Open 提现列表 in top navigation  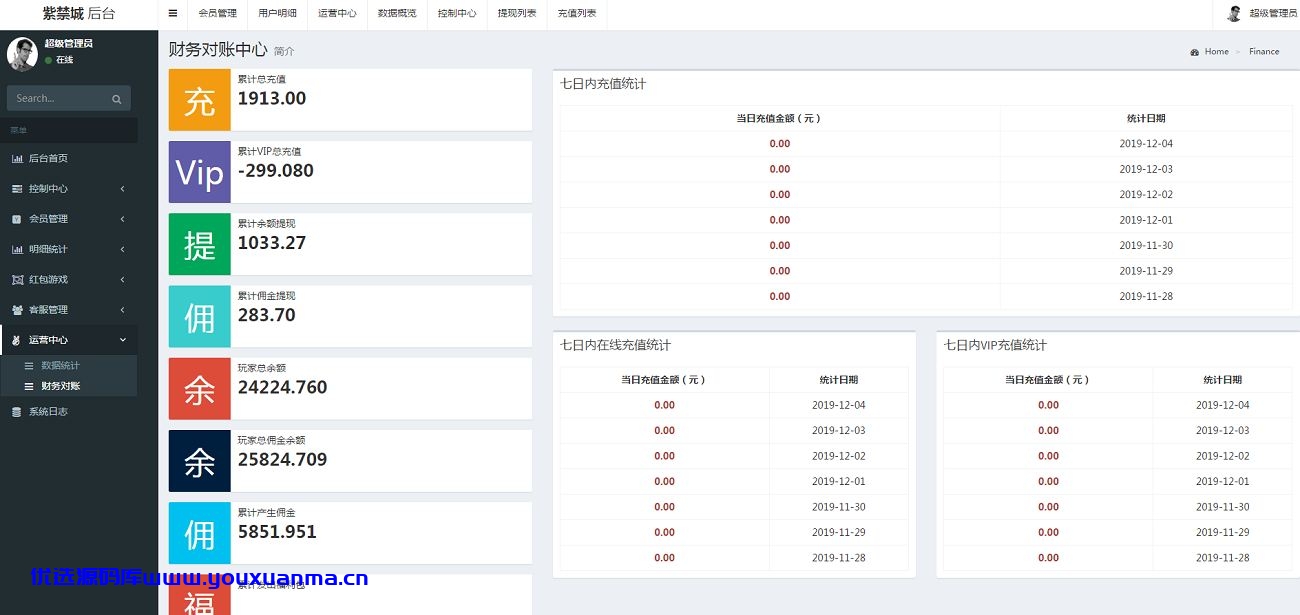click(517, 13)
